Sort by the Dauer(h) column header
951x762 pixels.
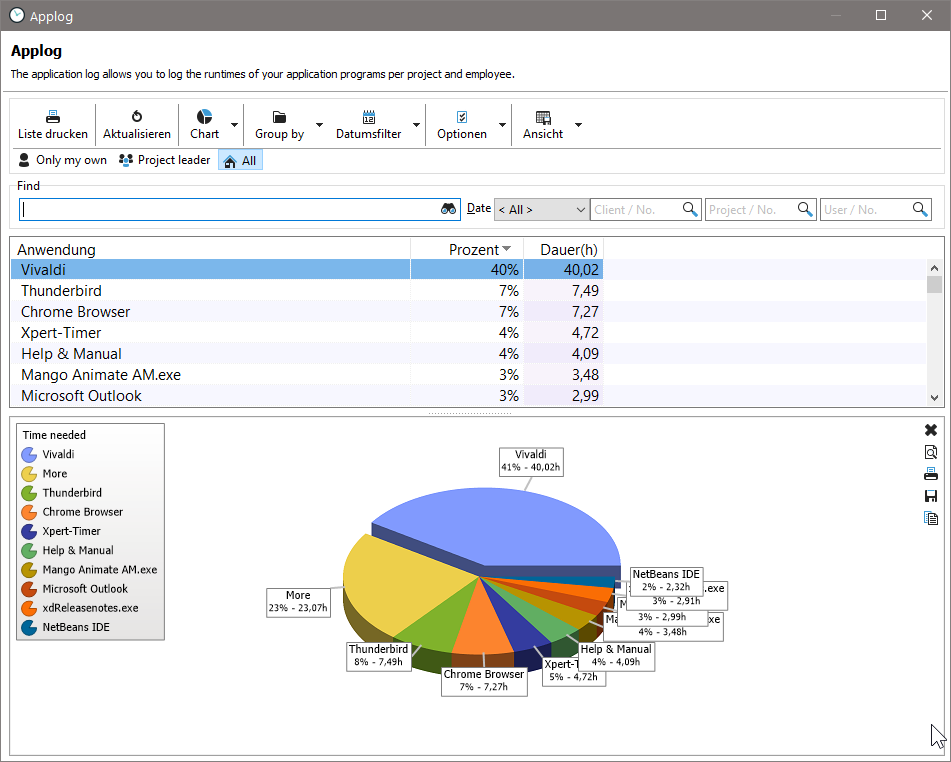pyautogui.click(x=563, y=249)
